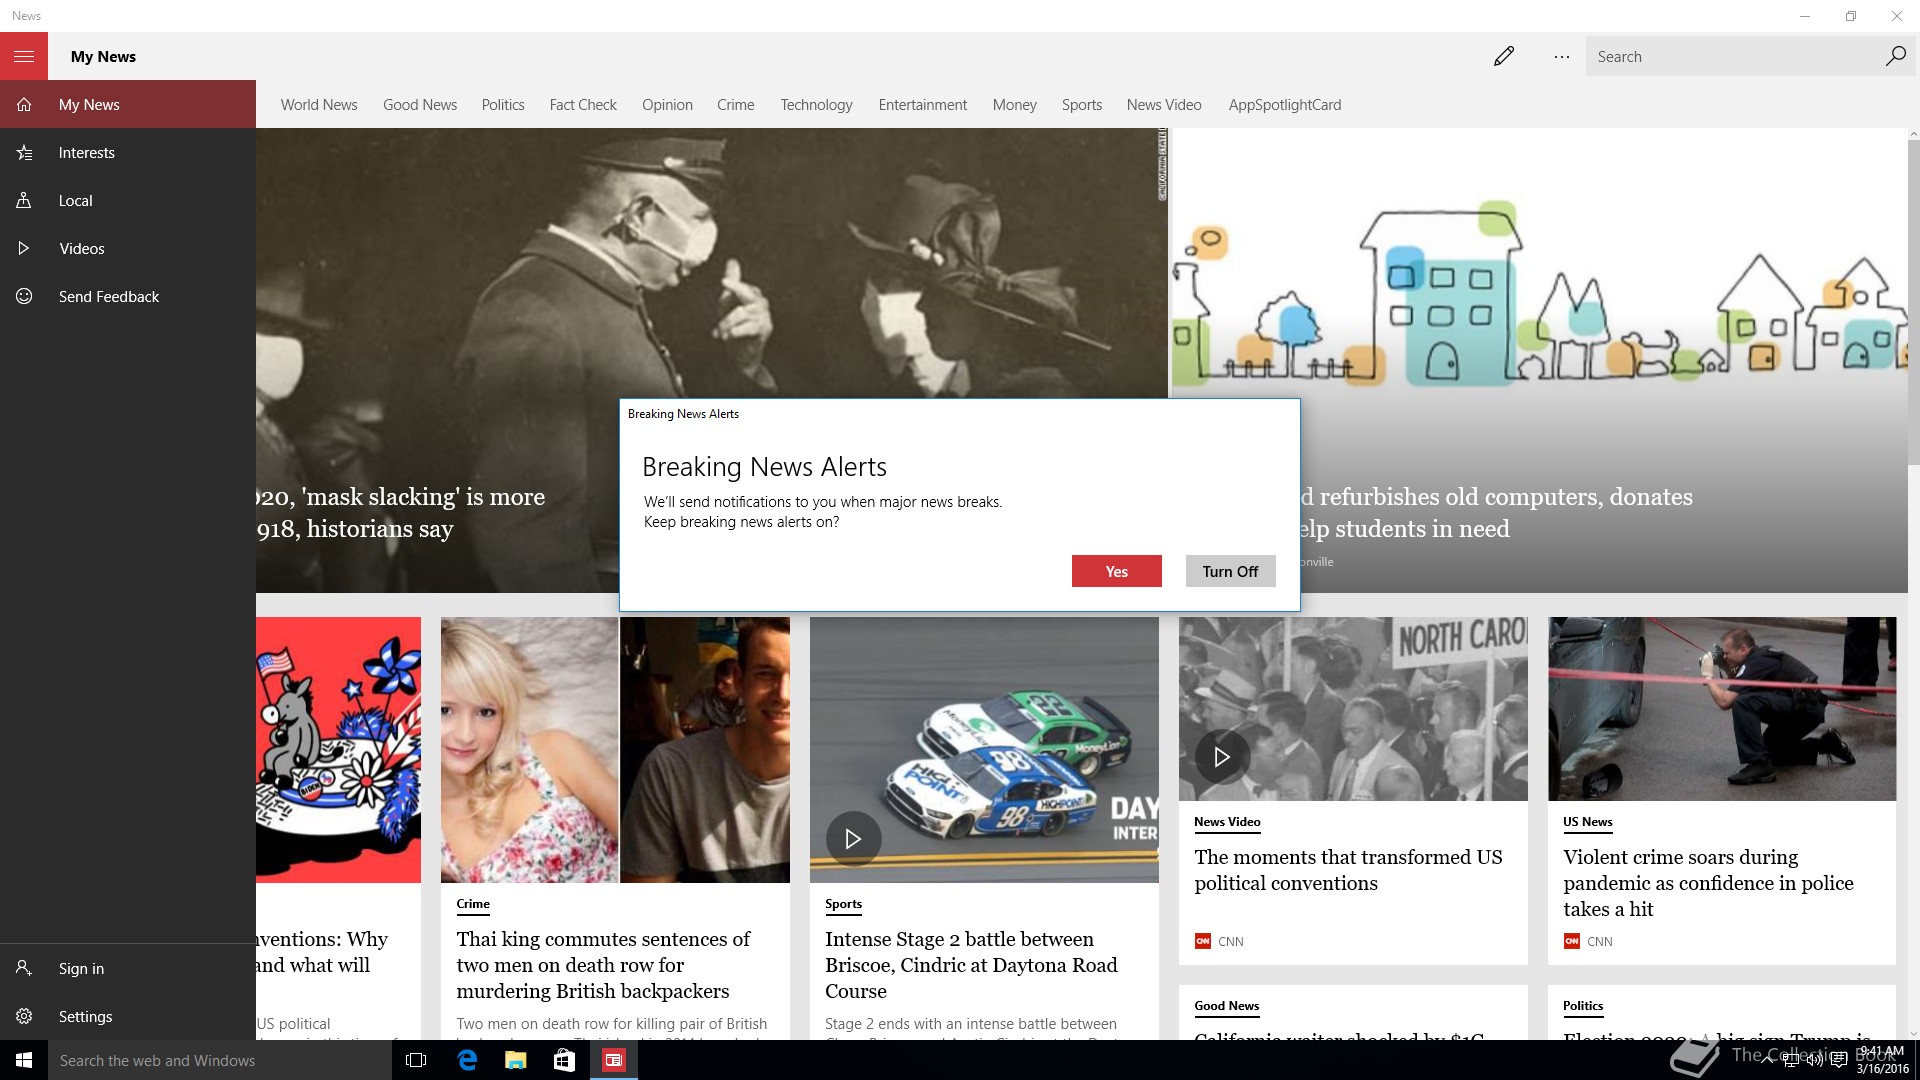Screen dimensions: 1920x1080
Task: Open the Windows Store taskbar icon
Action: coord(564,1060)
